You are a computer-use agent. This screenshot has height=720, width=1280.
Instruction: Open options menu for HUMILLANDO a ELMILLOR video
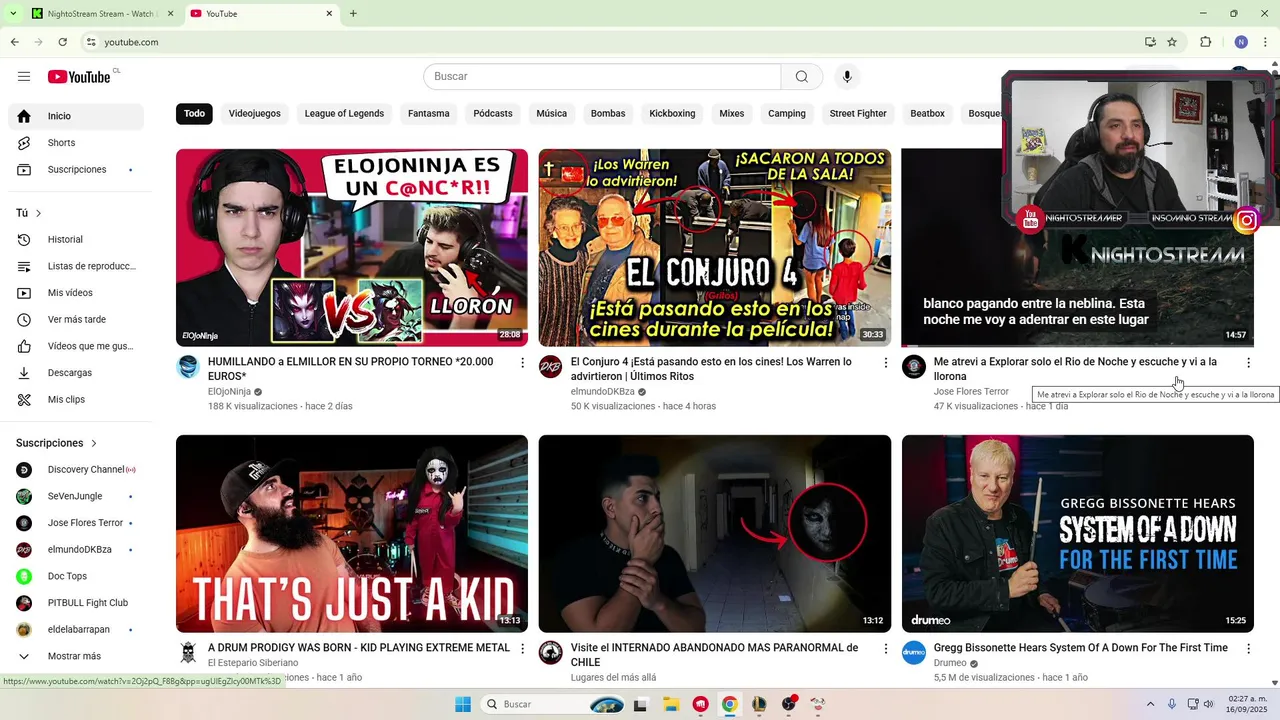point(522,363)
